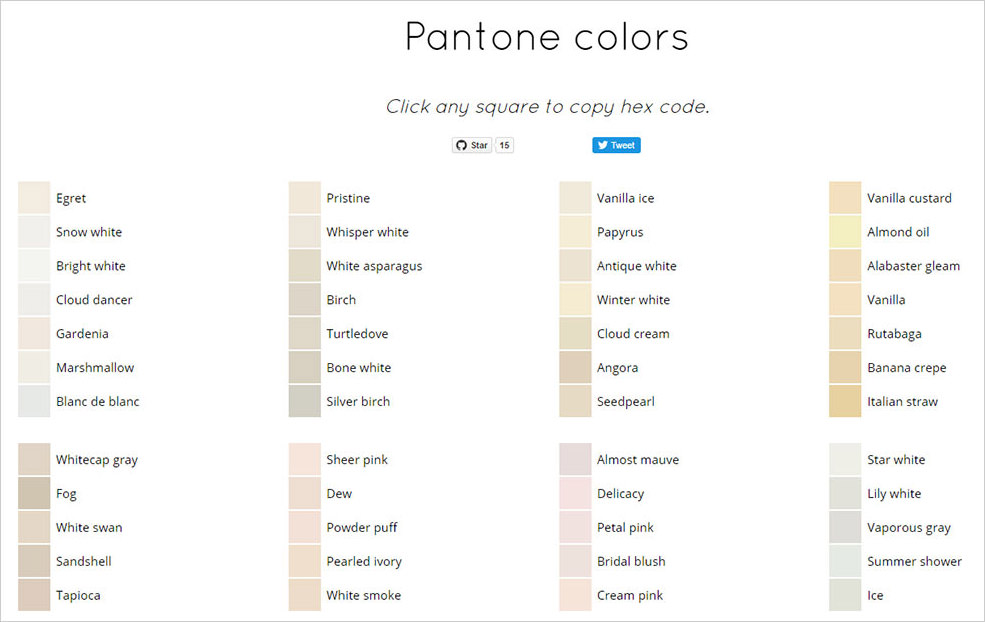Screen dimensions: 985x622
Task: Click the Seedpearl color square
Action: 574,401
